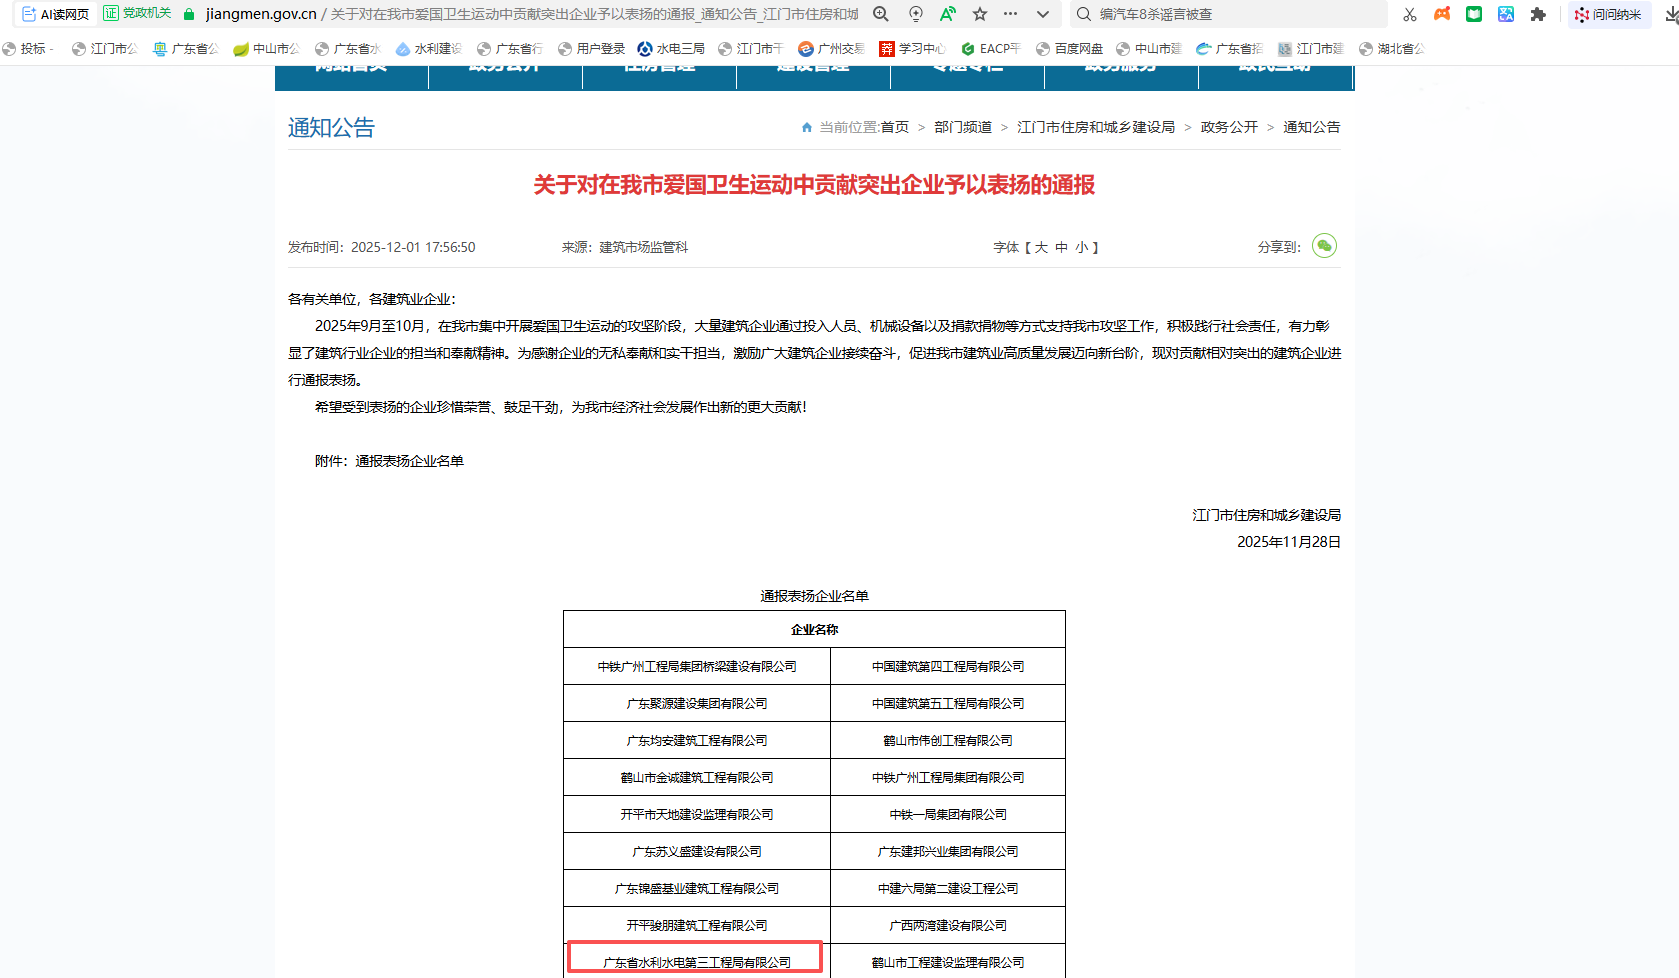
Task: Click 江门市住房和城乡建设局 breadcrumb link
Action: pyautogui.click(x=1096, y=127)
